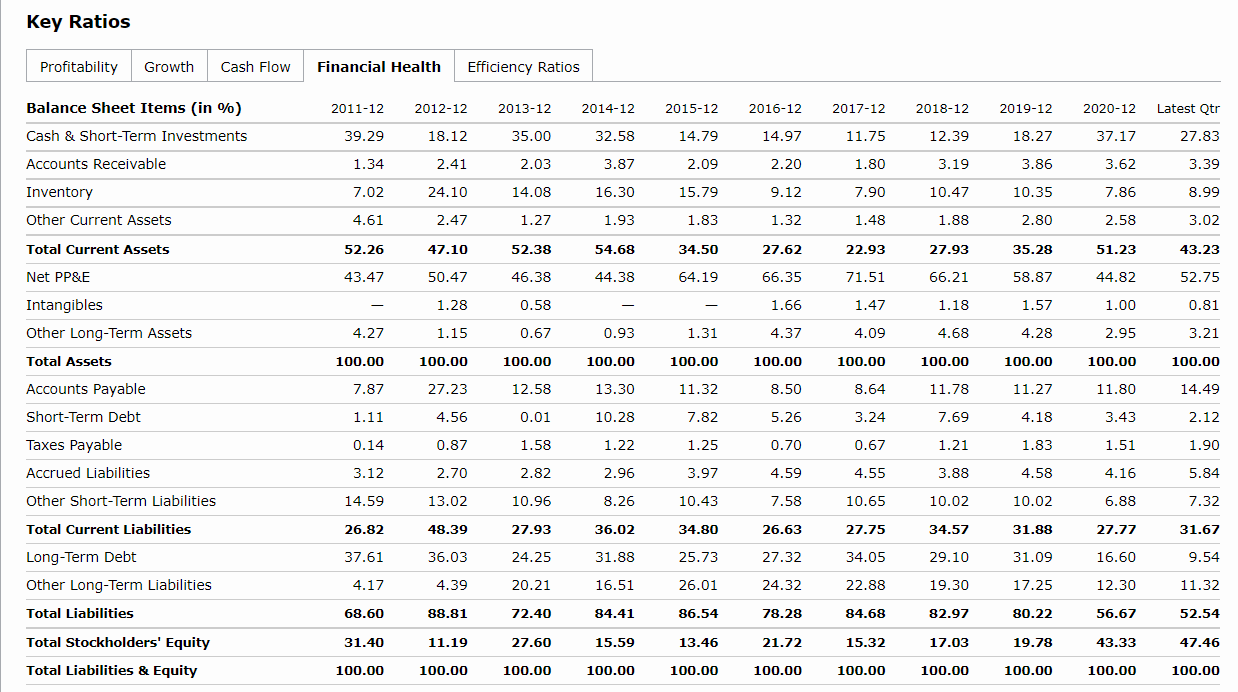Switch to the Growth tab

[x=169, y=67]
